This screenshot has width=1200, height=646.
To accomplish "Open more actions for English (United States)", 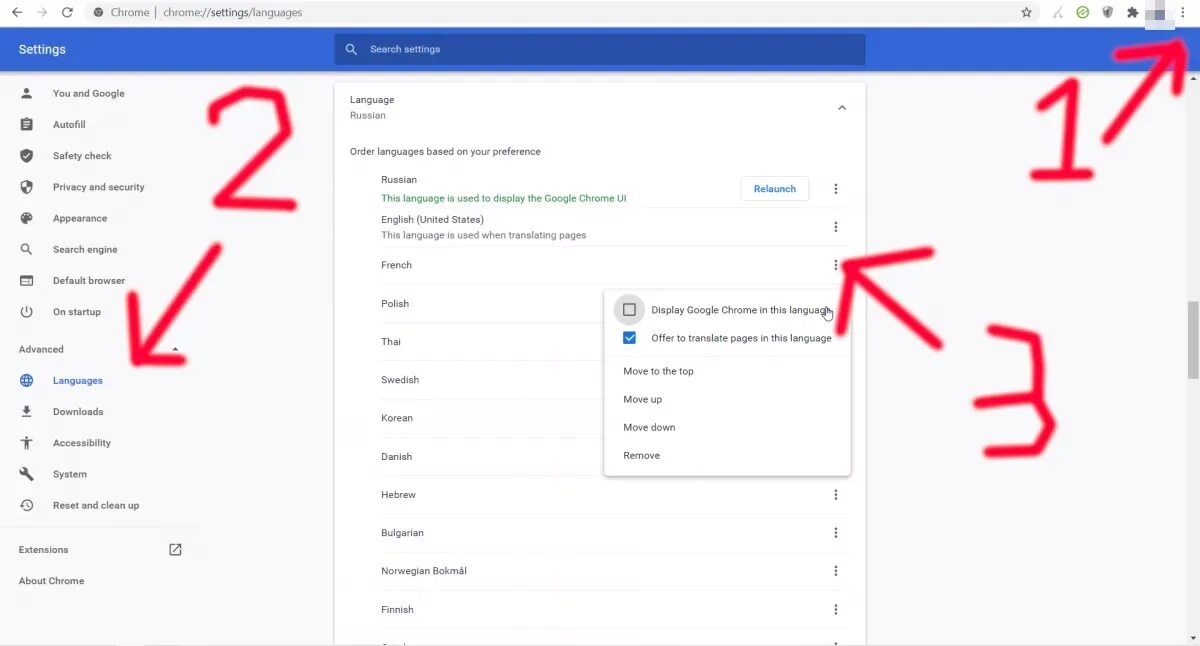I will click(836, 227).
